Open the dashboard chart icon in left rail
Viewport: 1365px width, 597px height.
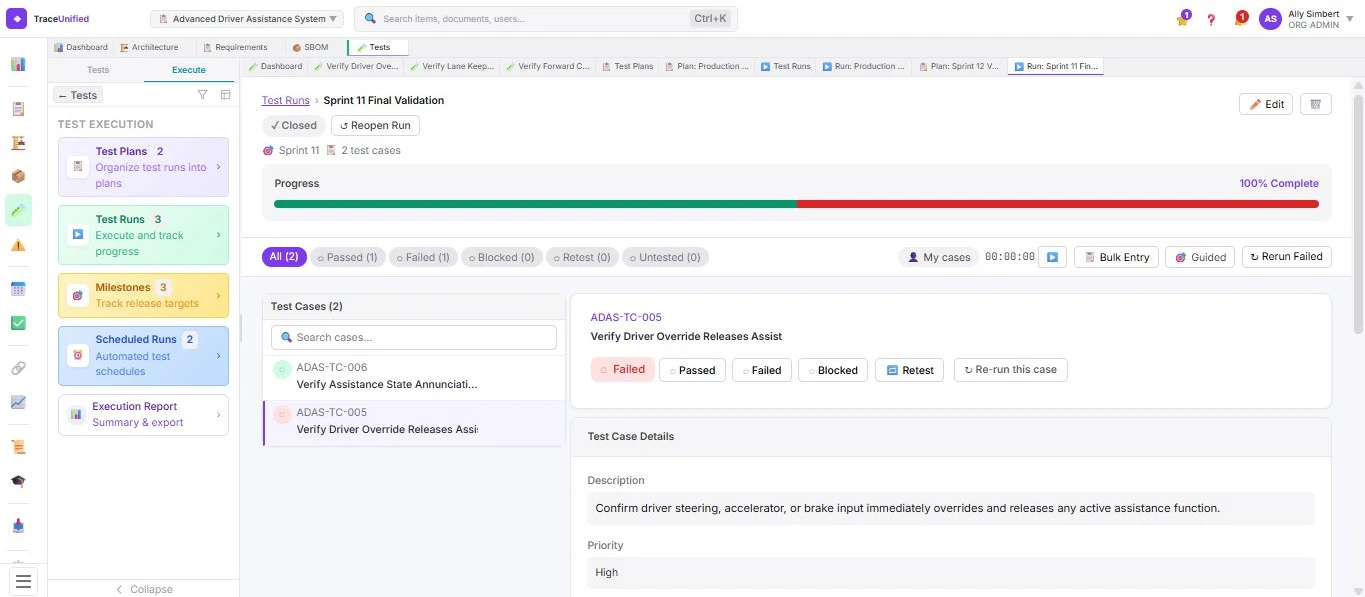coord(18,64)
